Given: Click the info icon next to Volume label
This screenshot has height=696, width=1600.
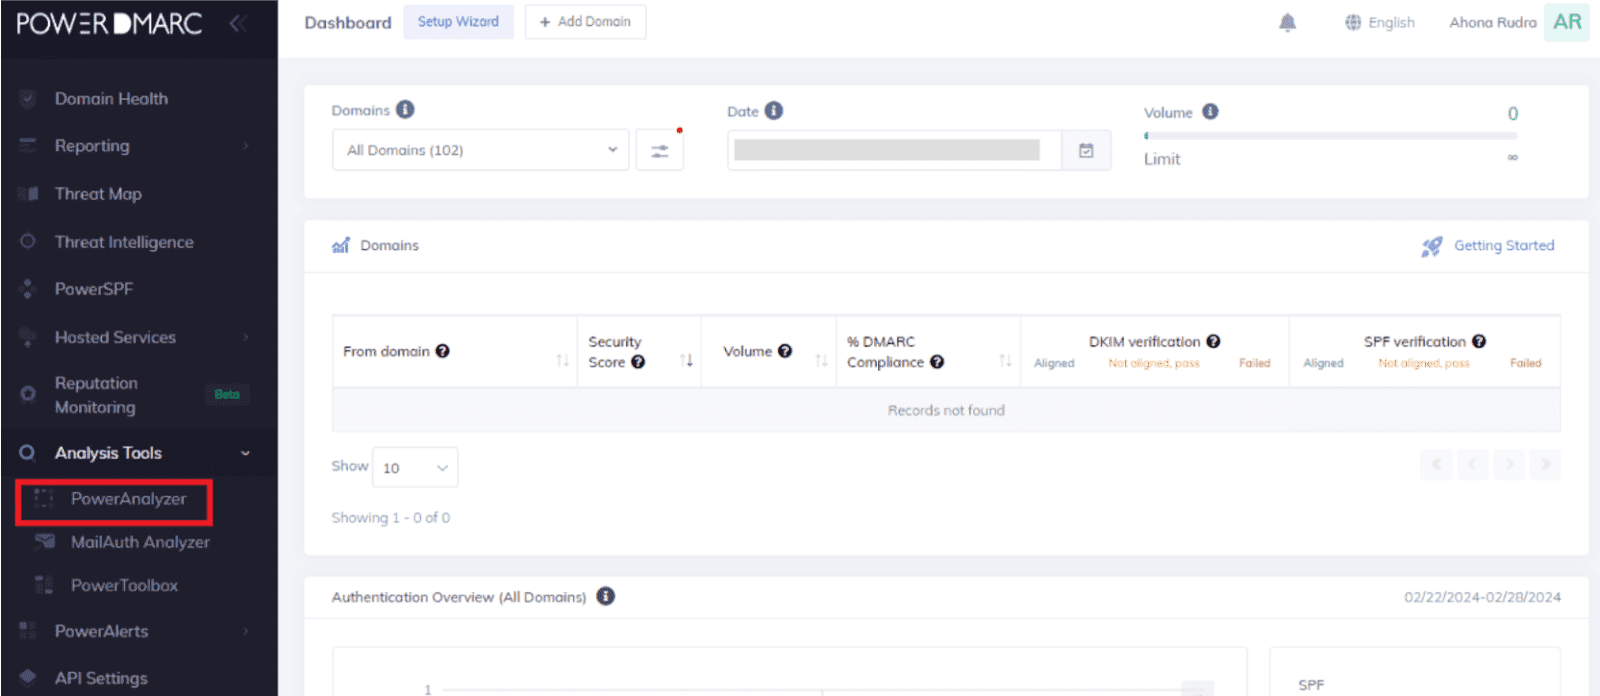Looking at the screenshot, I should coord(1210,112).
